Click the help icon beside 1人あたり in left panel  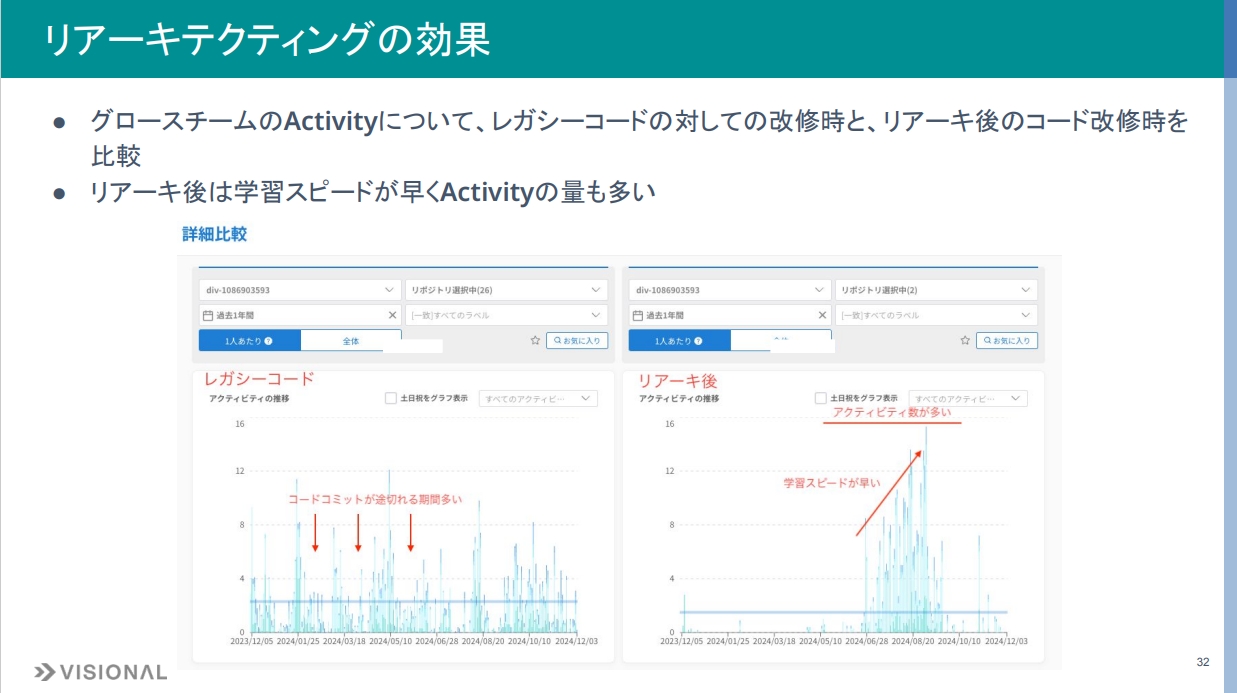coord(268,341)
